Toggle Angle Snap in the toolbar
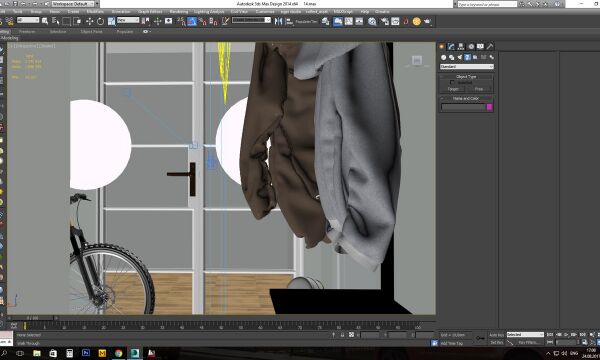Screen dimensions: 600x360 point(192,21)
